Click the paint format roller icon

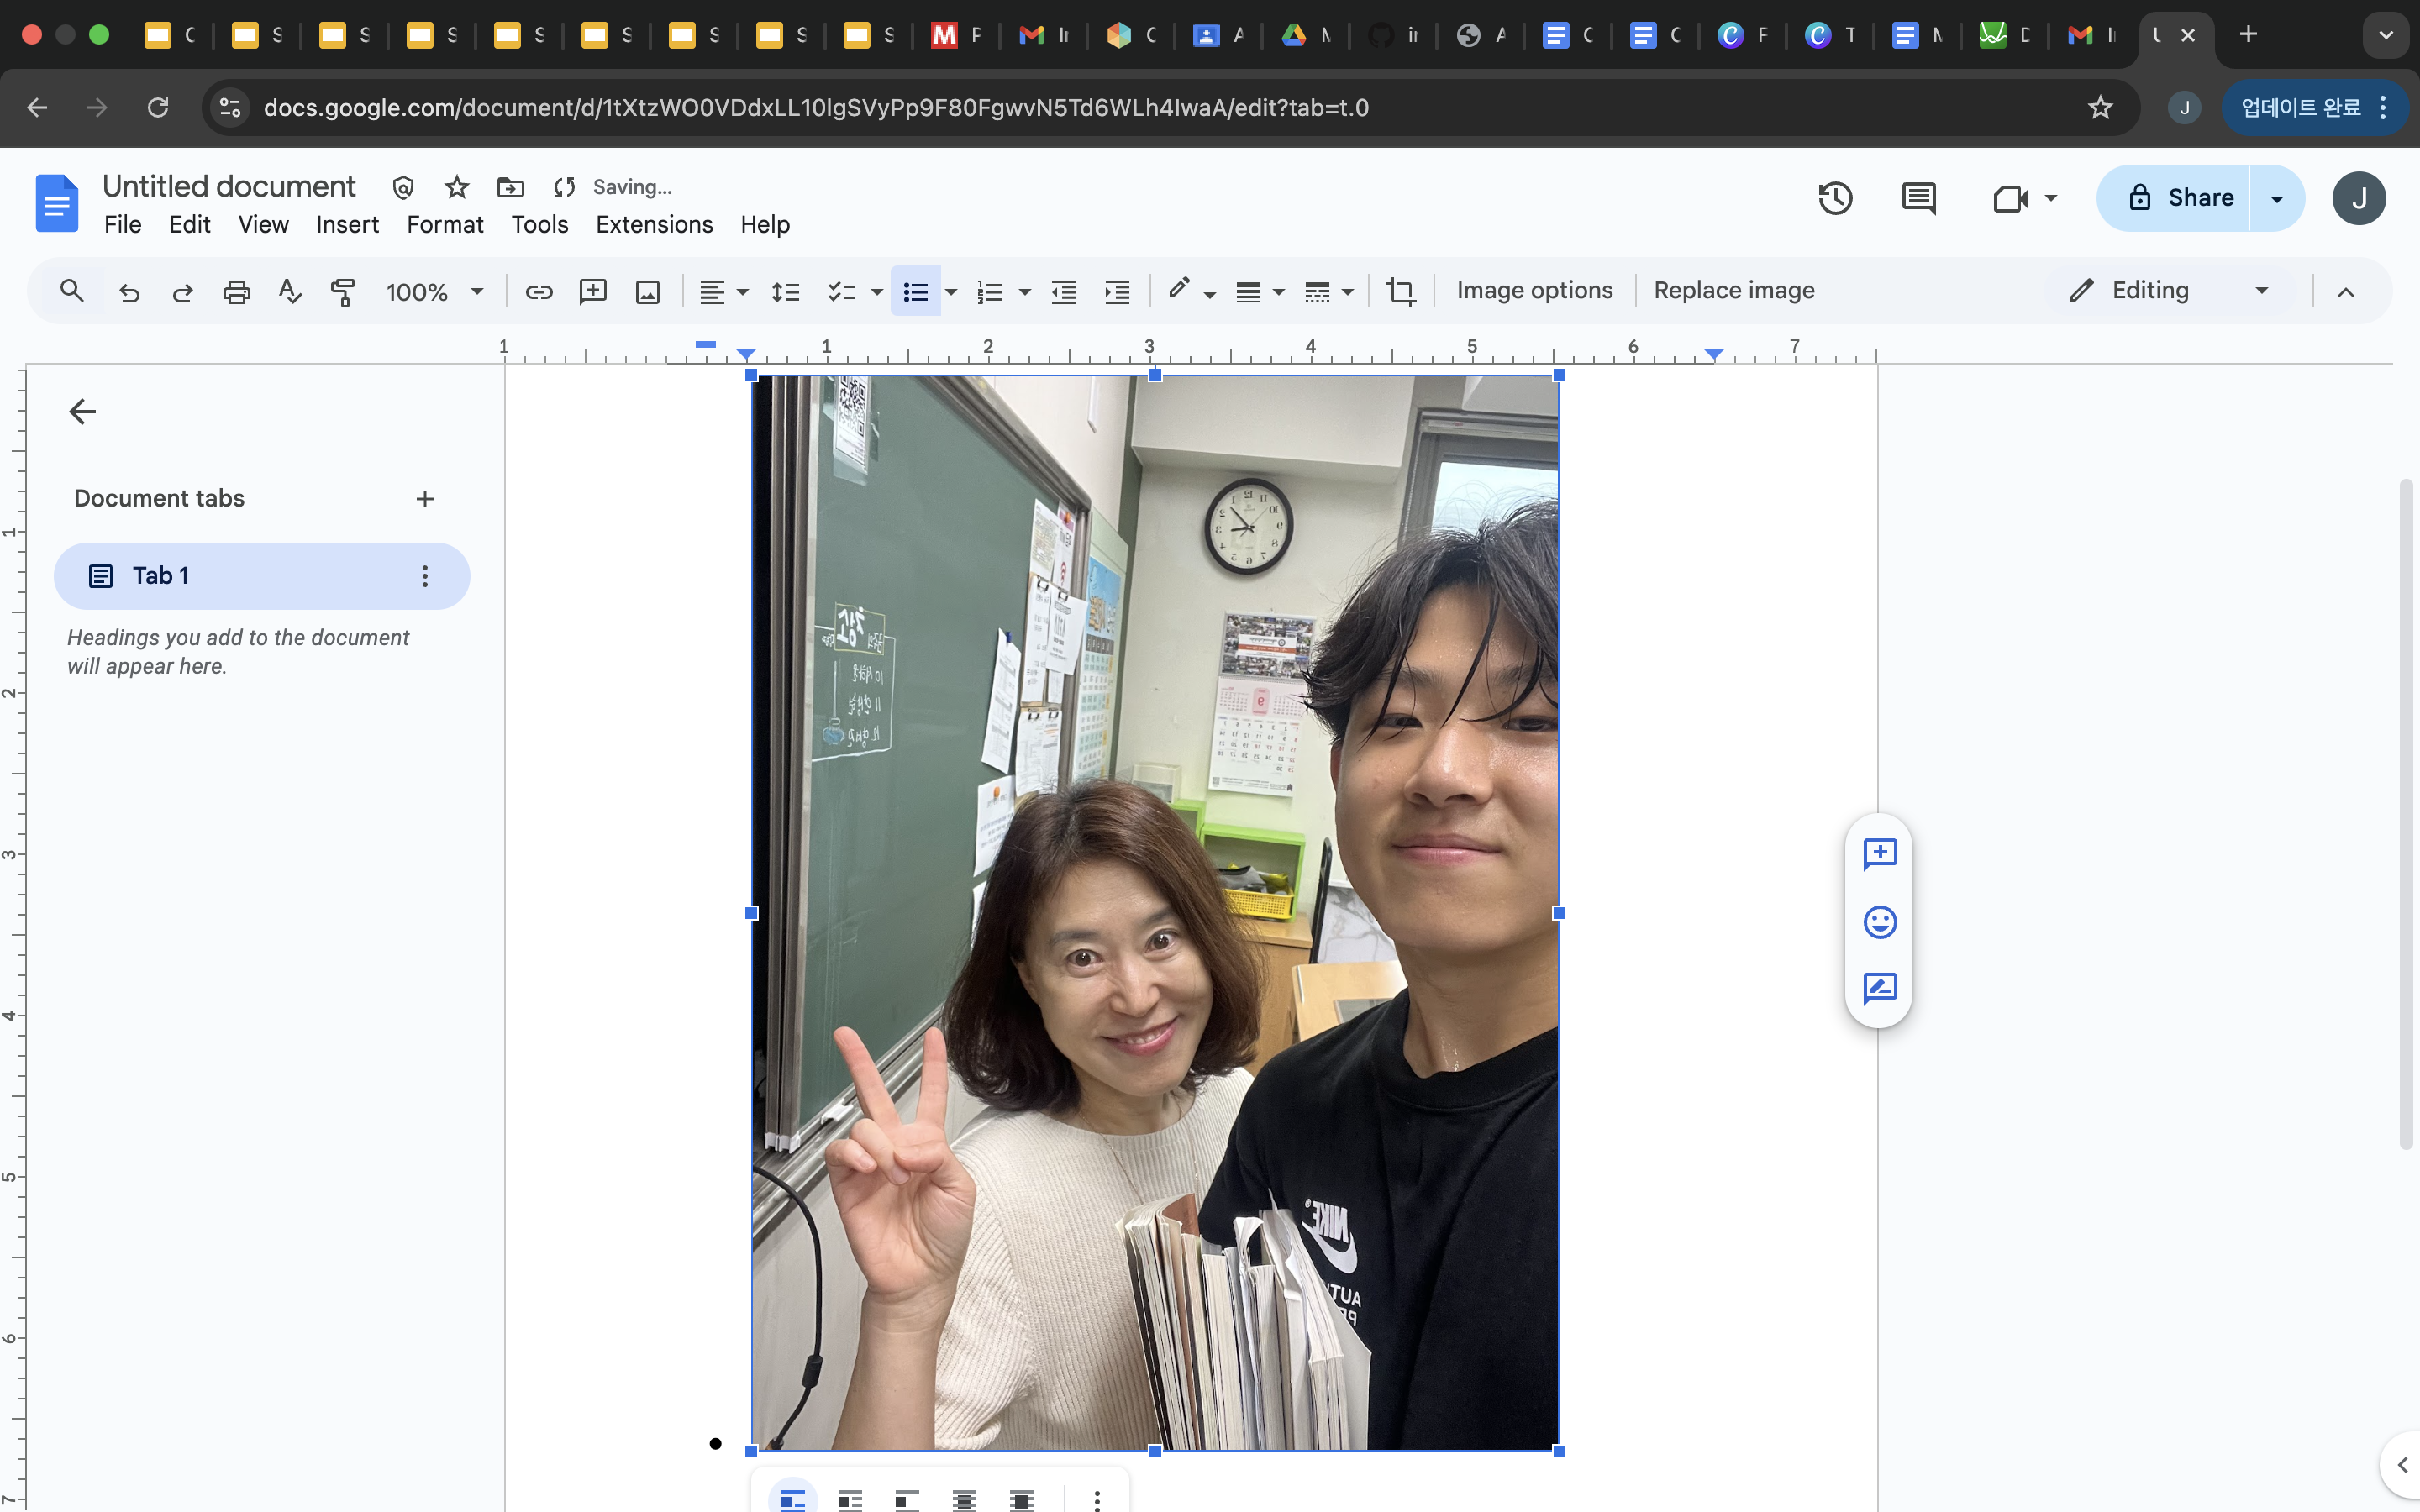tap(343, 292)
